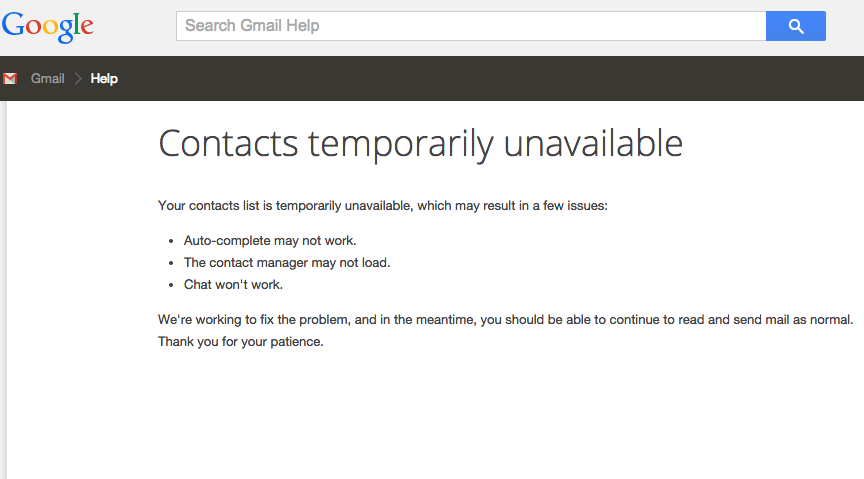This screenshot has width=864, height=479.
Task: Click the breadcrumb chevron between Gmail and Help
Action: pos(78,78)
